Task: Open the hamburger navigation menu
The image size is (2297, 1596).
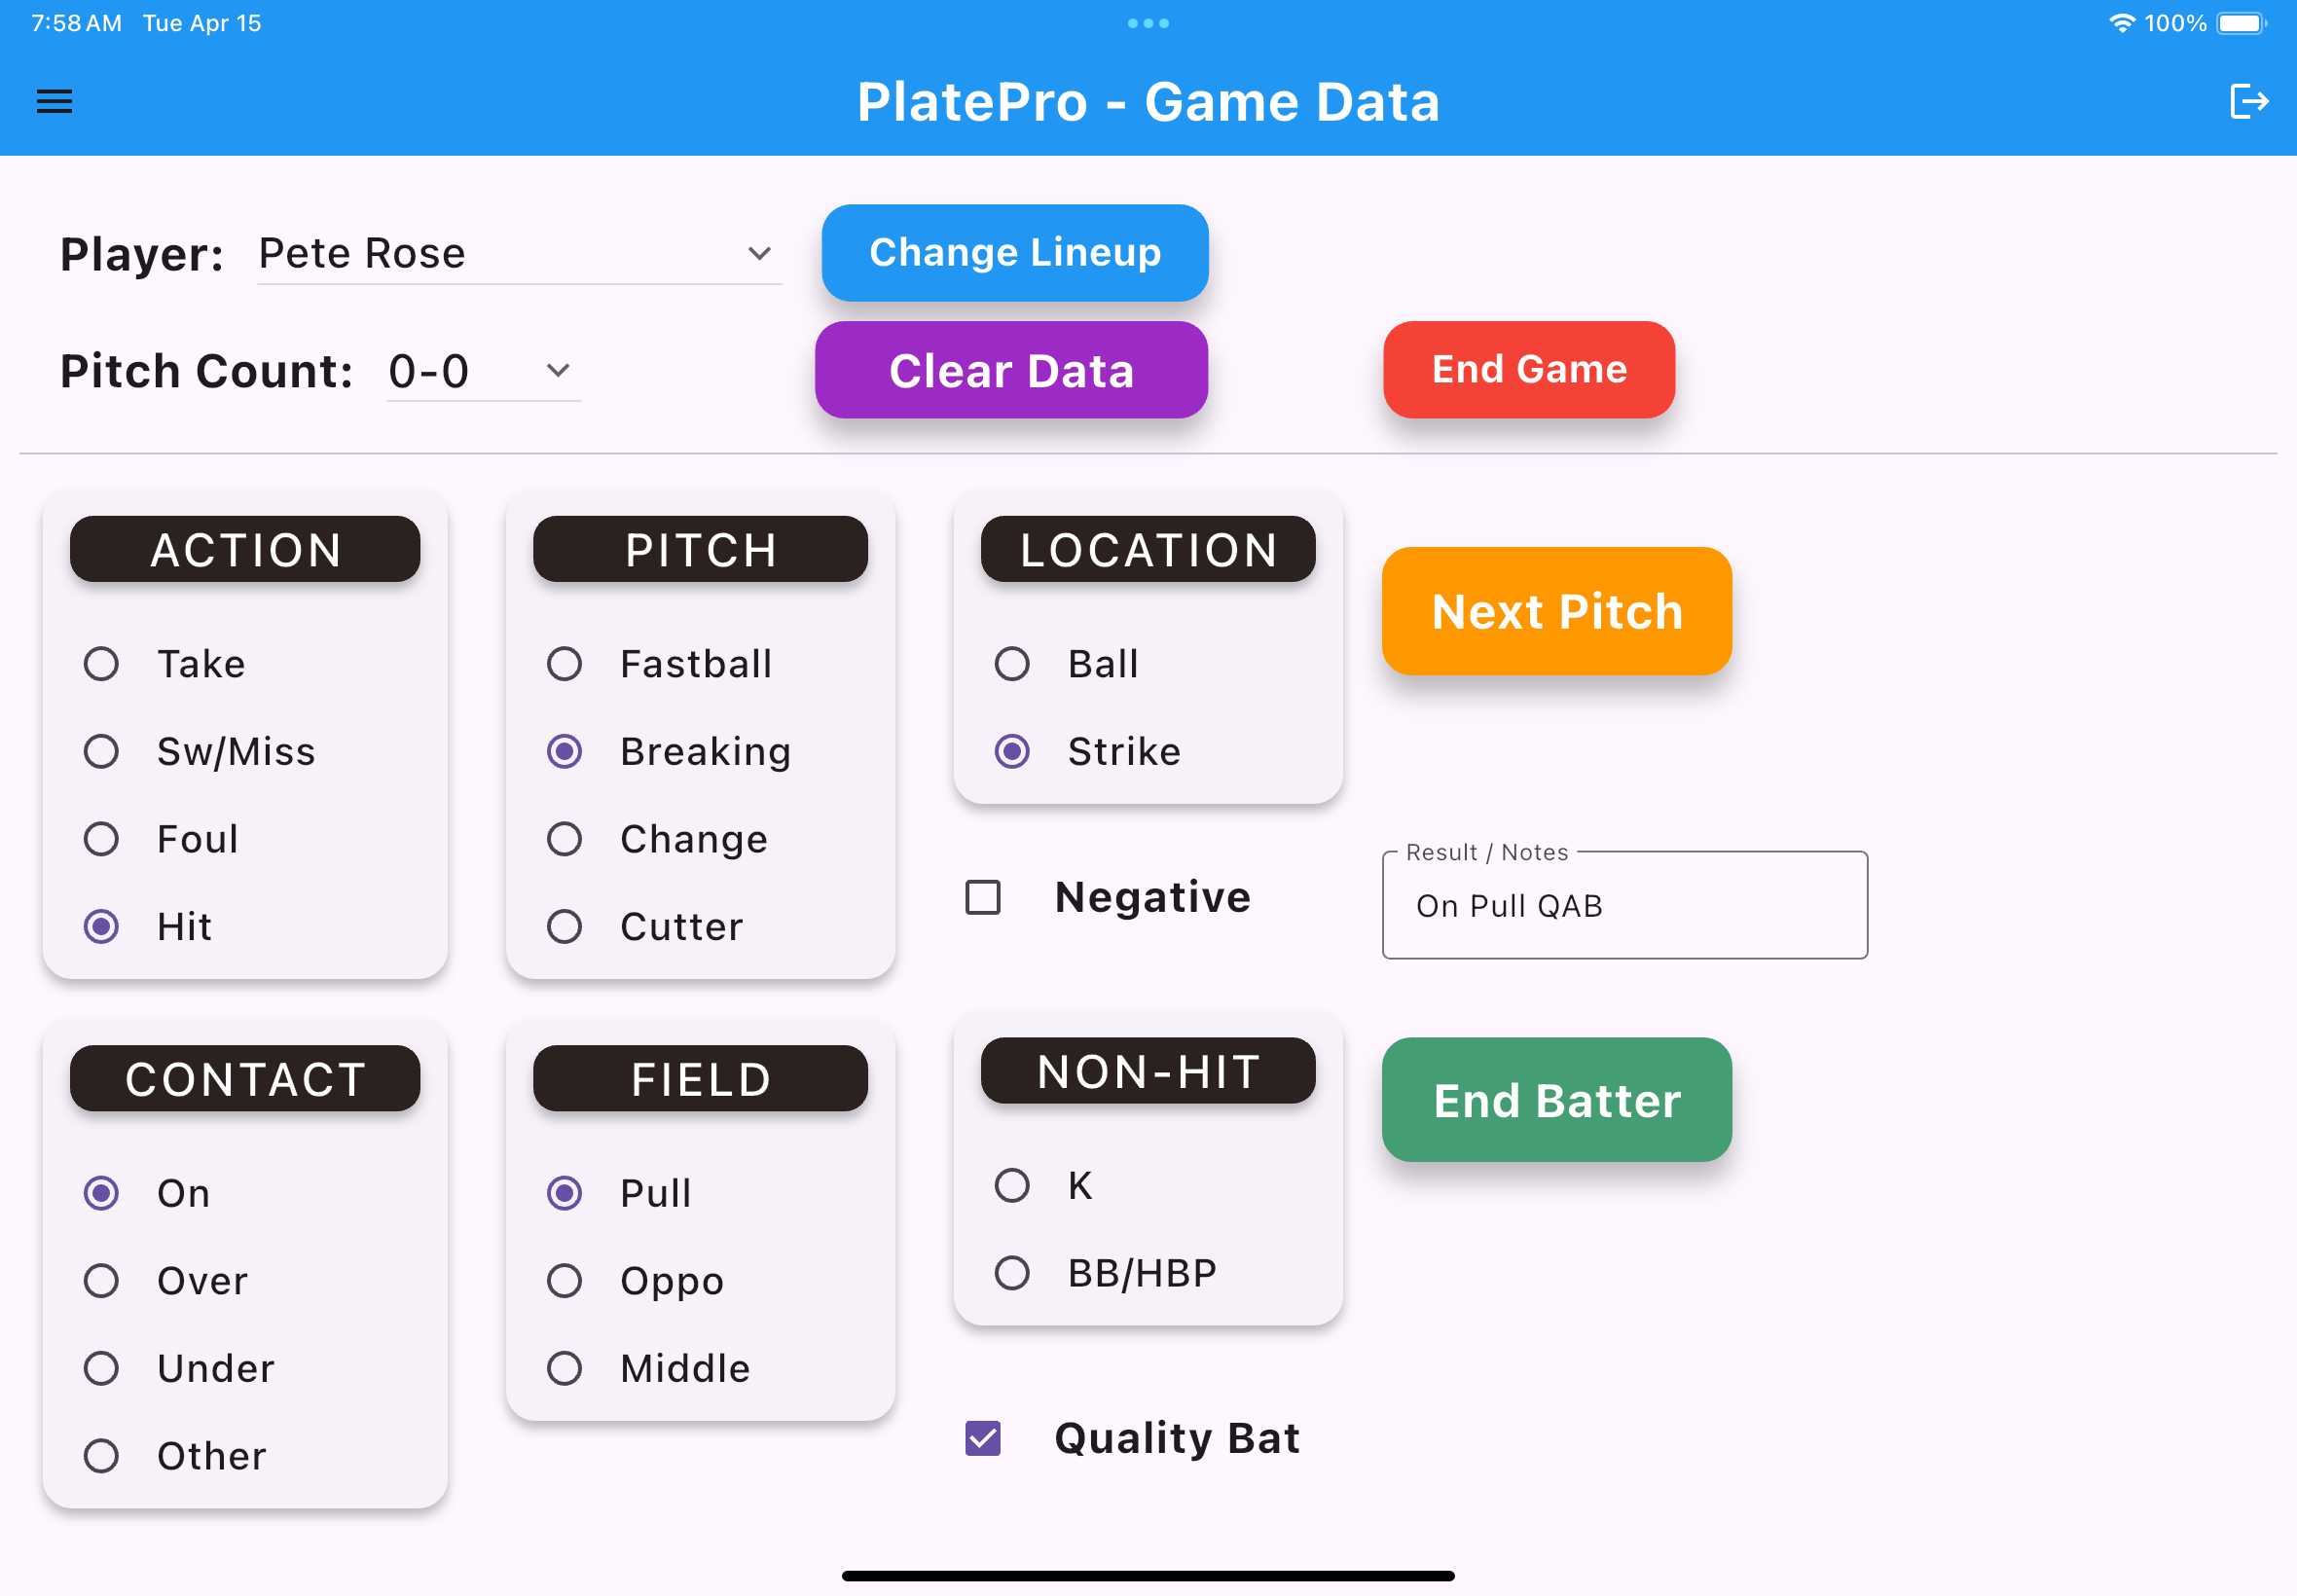Action: [54, 101]
